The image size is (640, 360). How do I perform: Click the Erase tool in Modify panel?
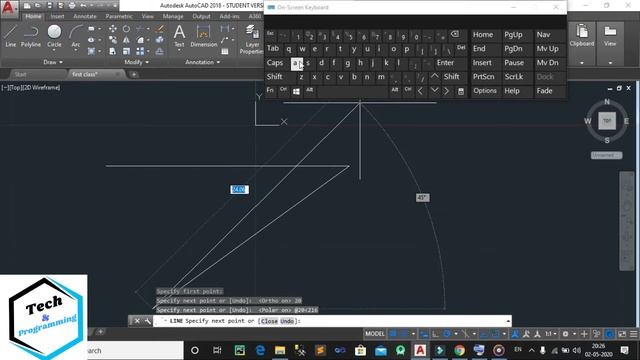(160, 29)
